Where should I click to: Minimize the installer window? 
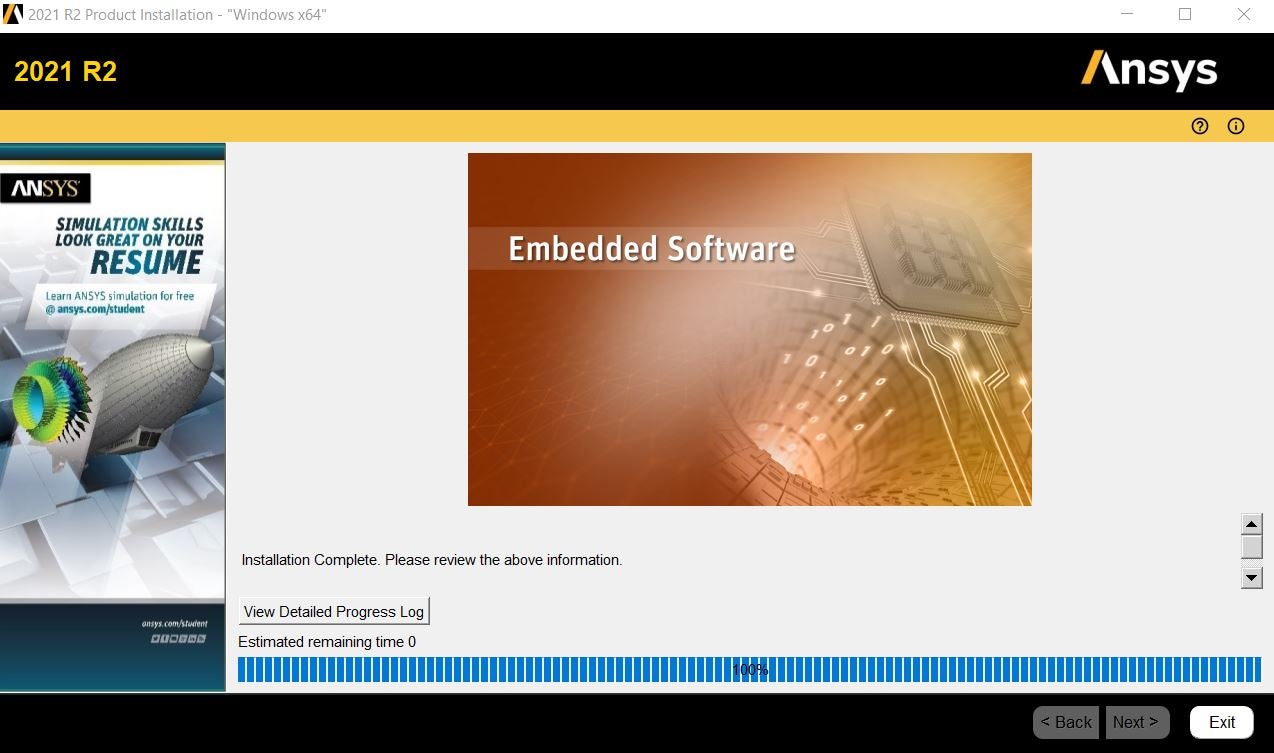(1126, 14)
